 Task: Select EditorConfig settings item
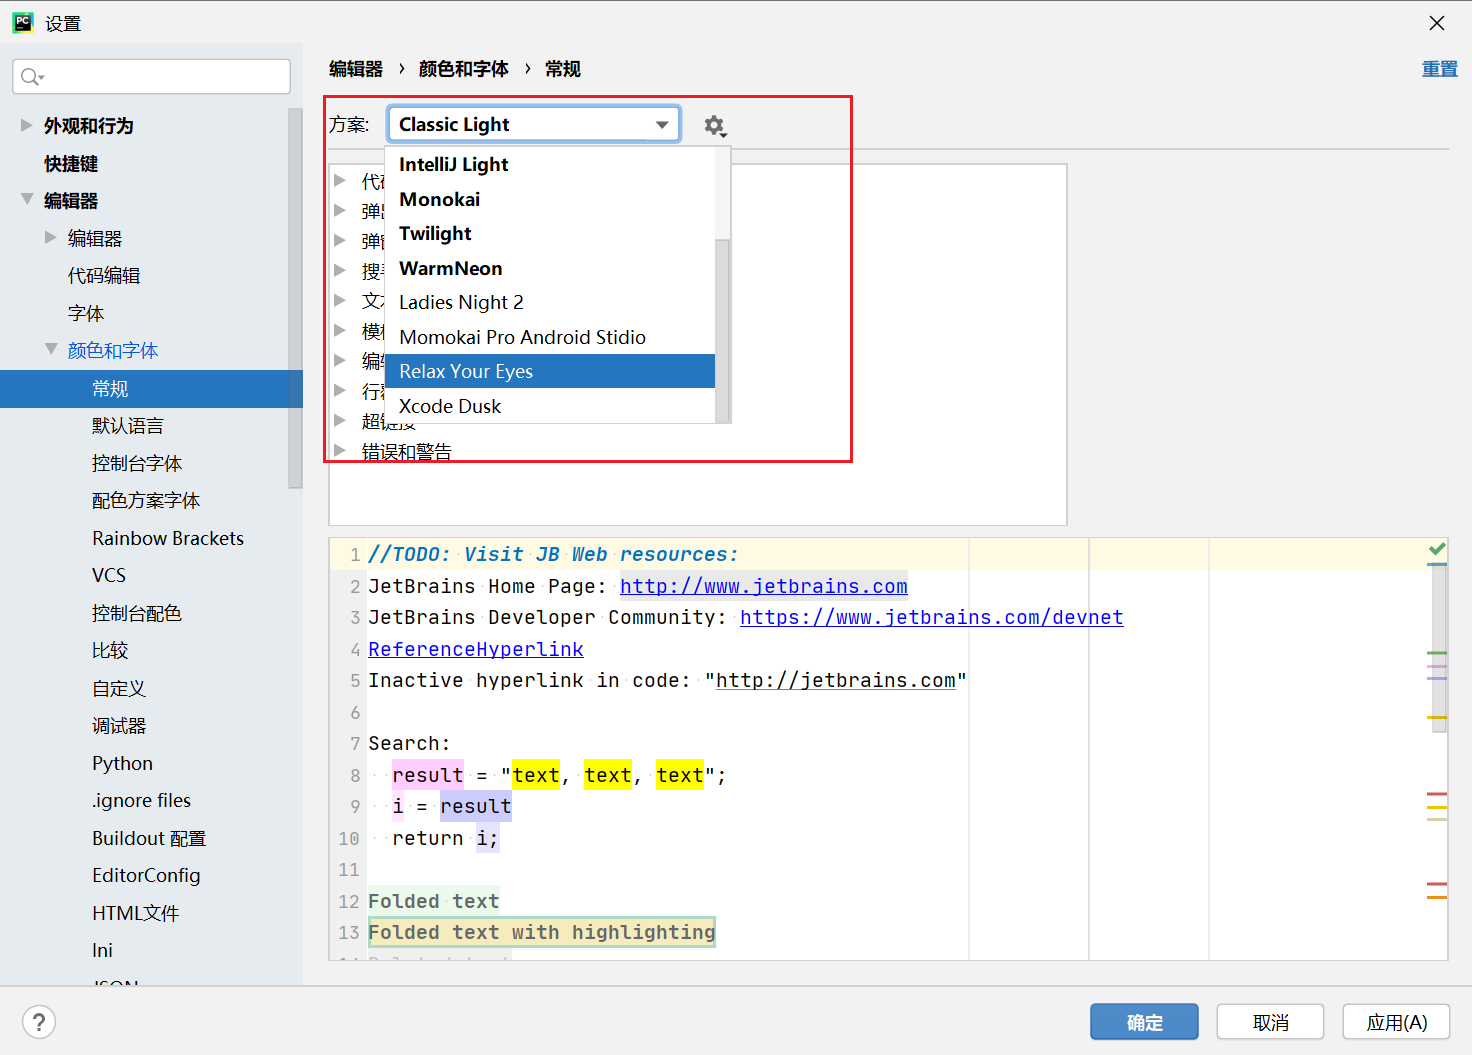tap(146, 875)
